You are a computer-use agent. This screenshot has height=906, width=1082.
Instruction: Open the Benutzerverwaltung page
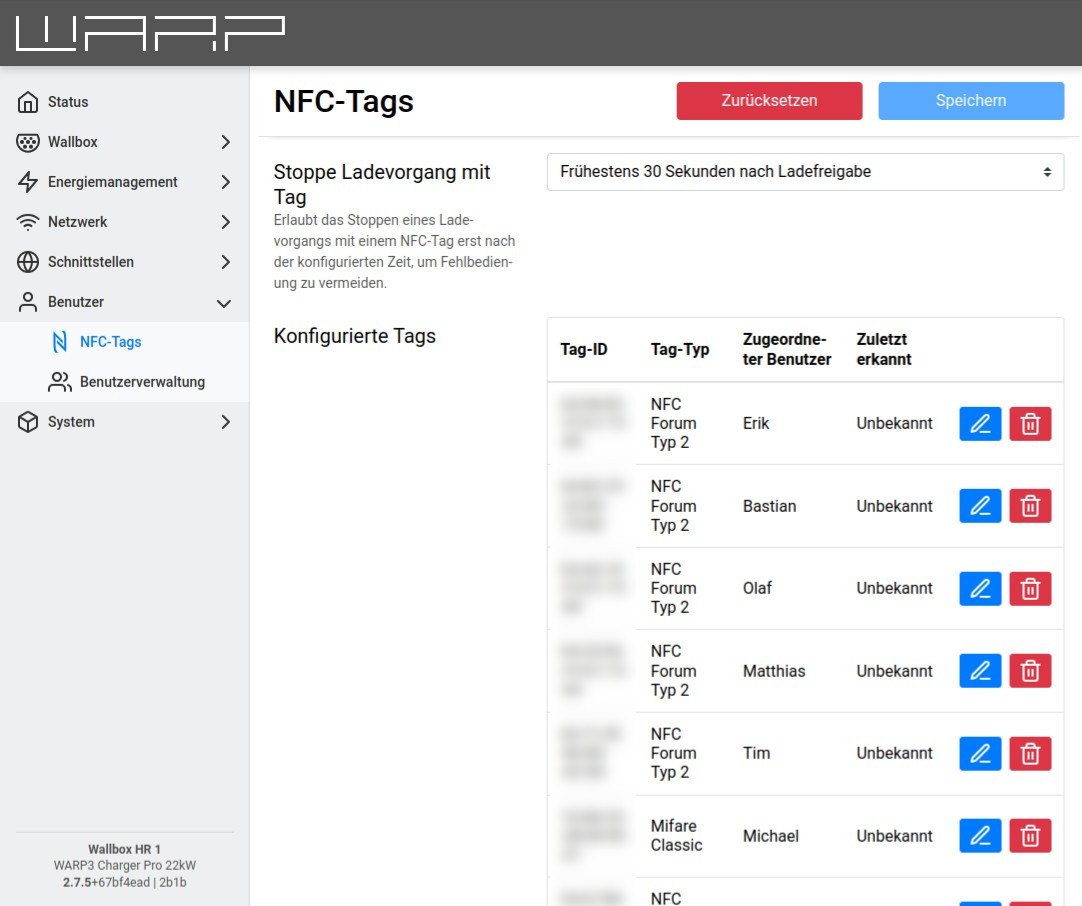coord(141,382)
